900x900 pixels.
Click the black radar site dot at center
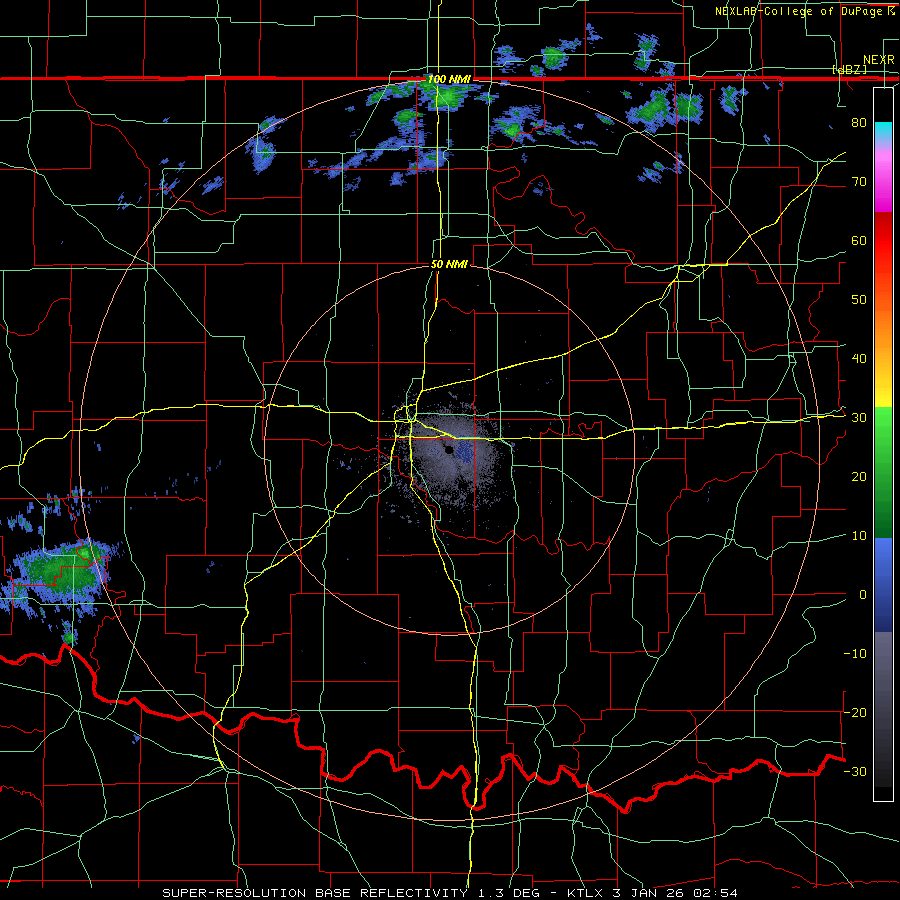click(449, 449)
